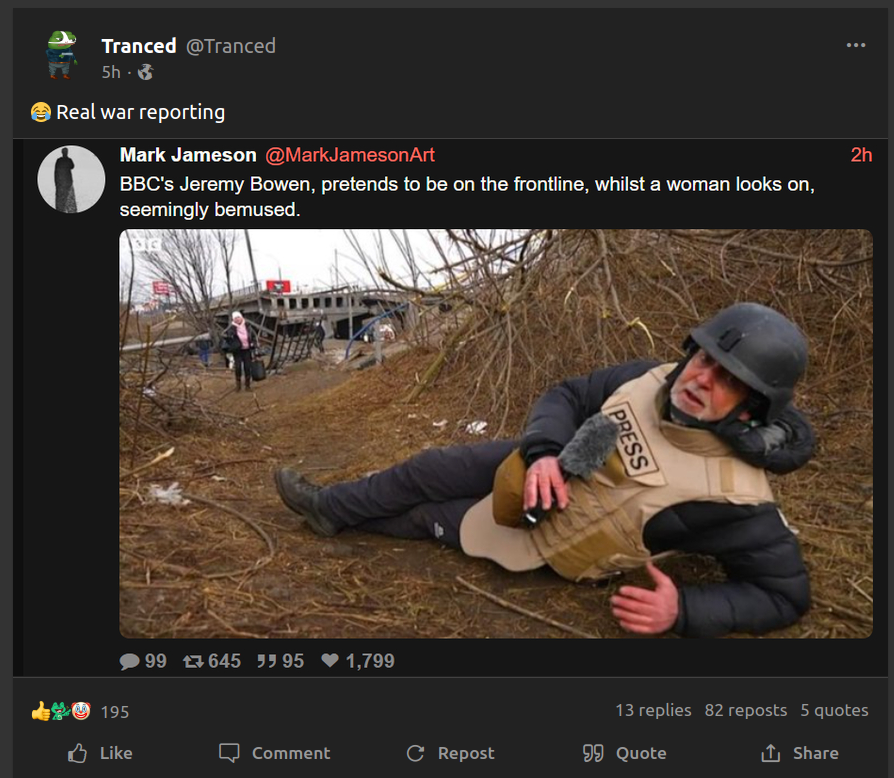Click the speech bubble icon showing 99

pyautogui.click(x=130, y=661)
